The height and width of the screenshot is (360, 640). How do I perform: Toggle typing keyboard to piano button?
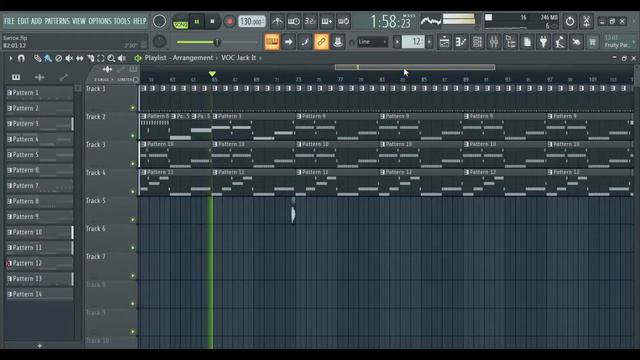coord(272,42)
